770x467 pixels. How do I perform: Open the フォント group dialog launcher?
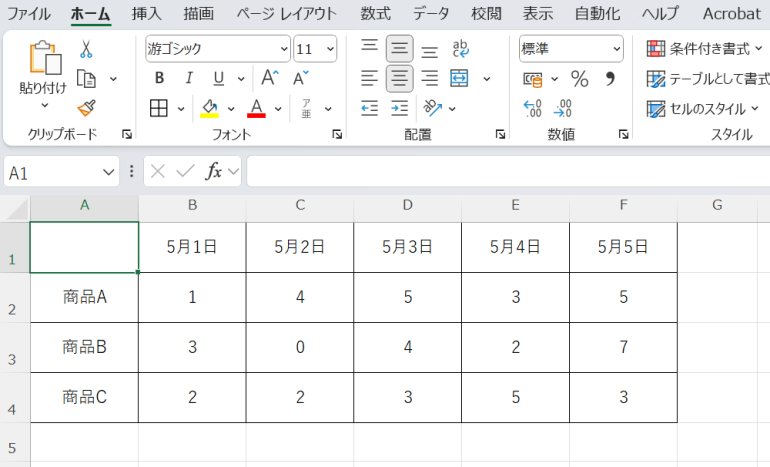click(337, 134)
